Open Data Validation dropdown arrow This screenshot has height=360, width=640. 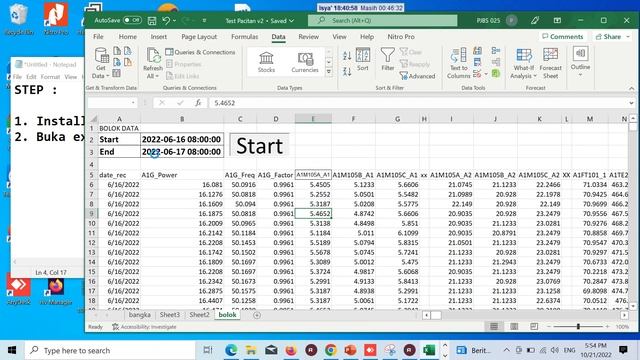486,74
